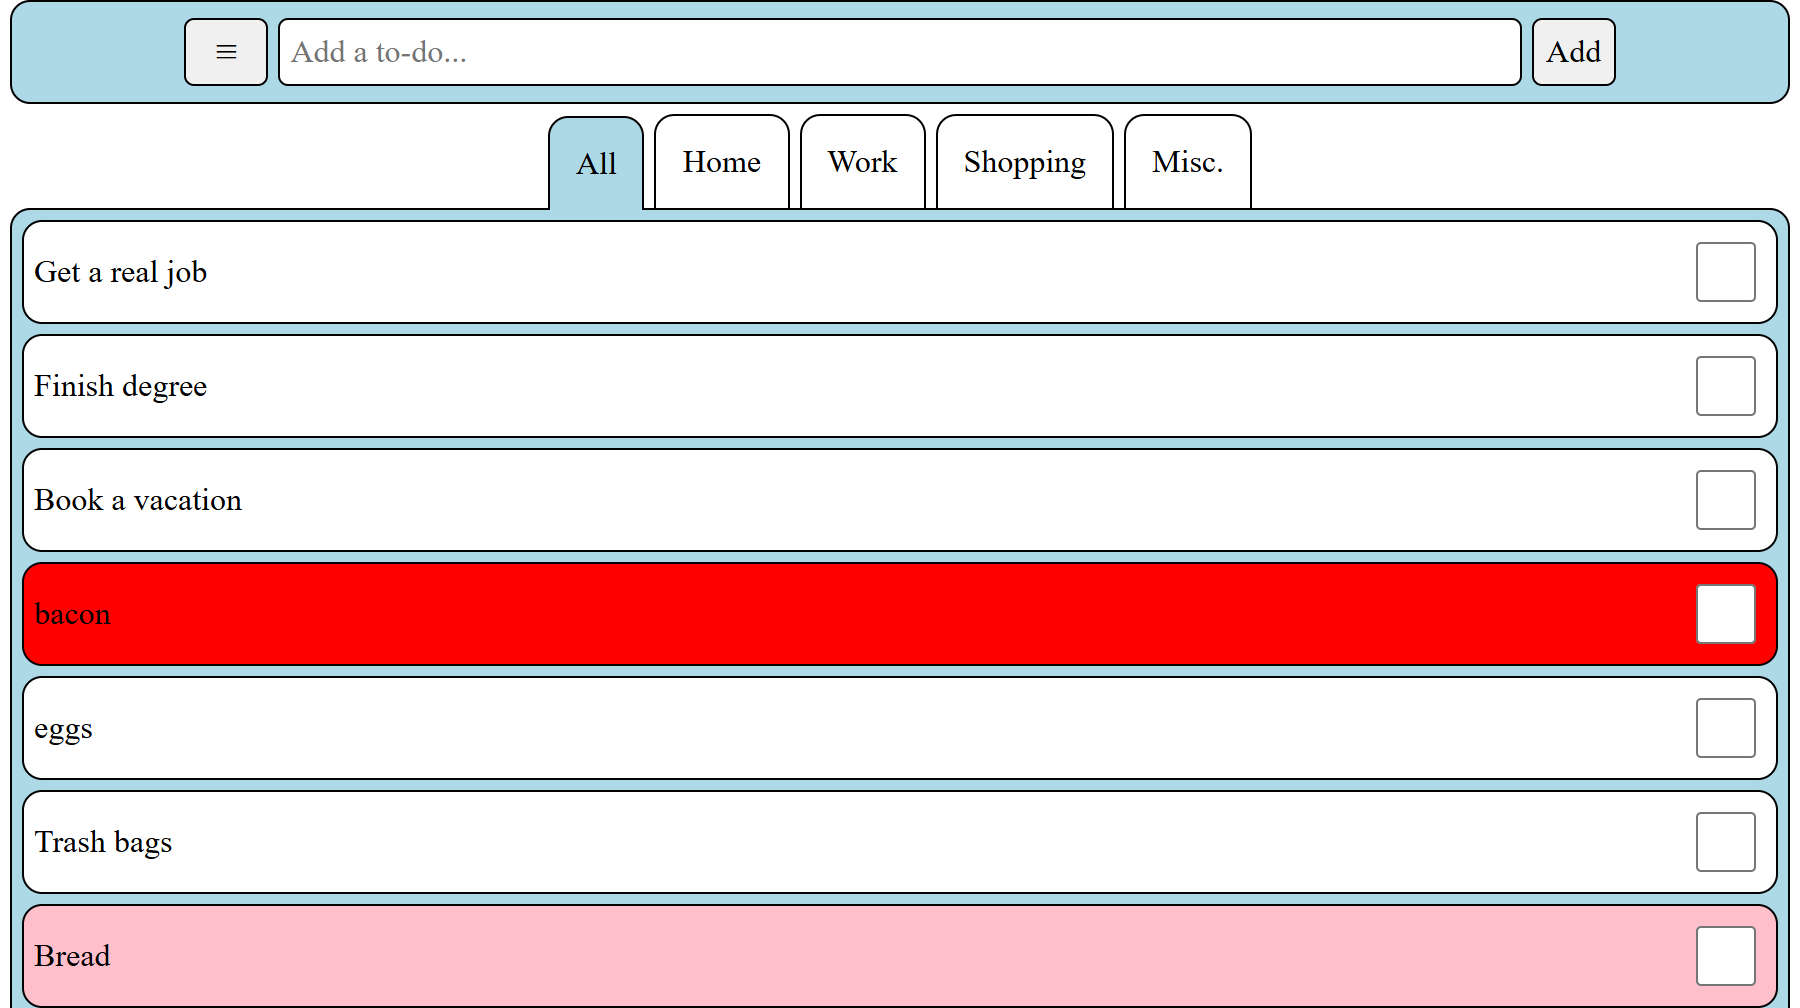
Task: Check the Bread checkbox
Action: tap(1725, 956)
